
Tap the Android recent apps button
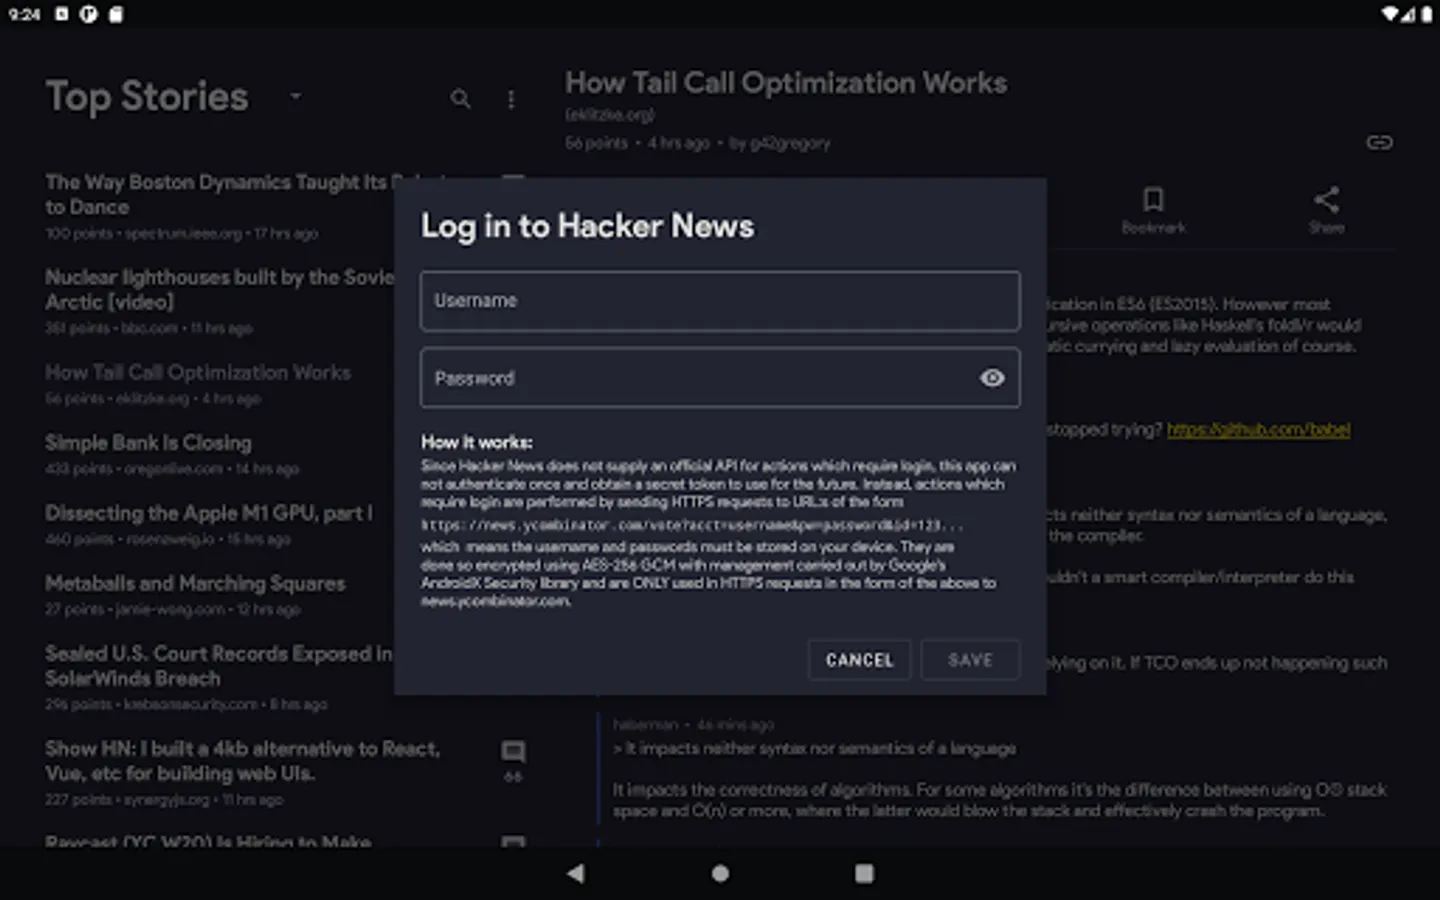pyautogui.click(x=864, y=873)
